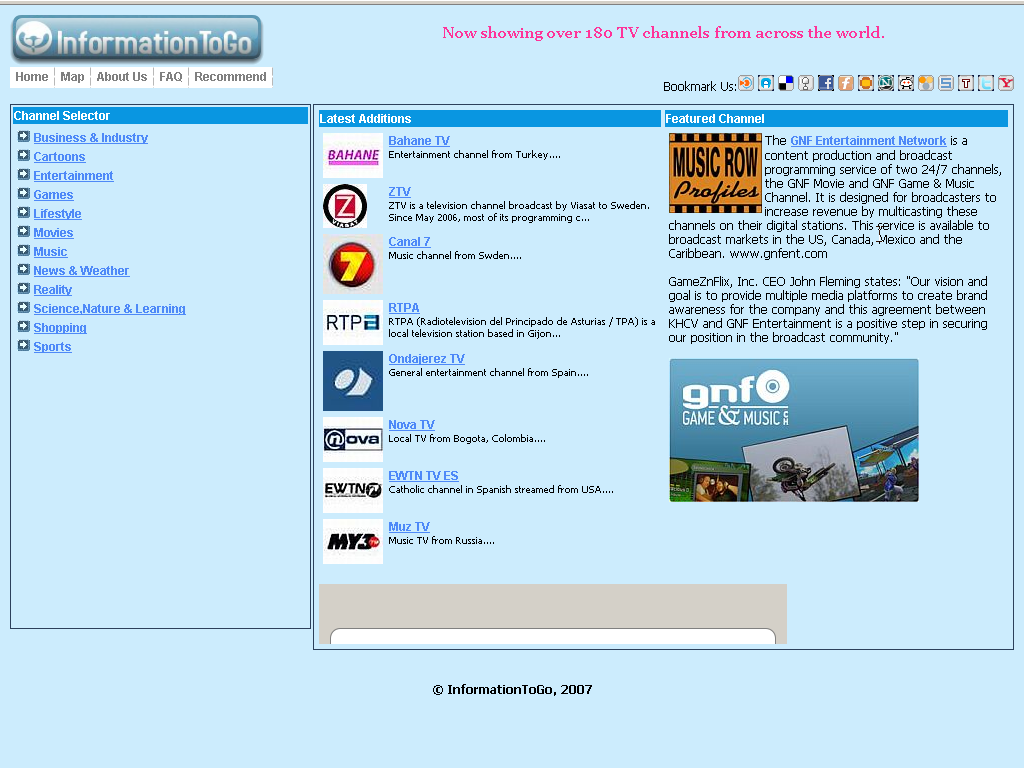Follow the RTPA title link

click(x=404, y=308)
